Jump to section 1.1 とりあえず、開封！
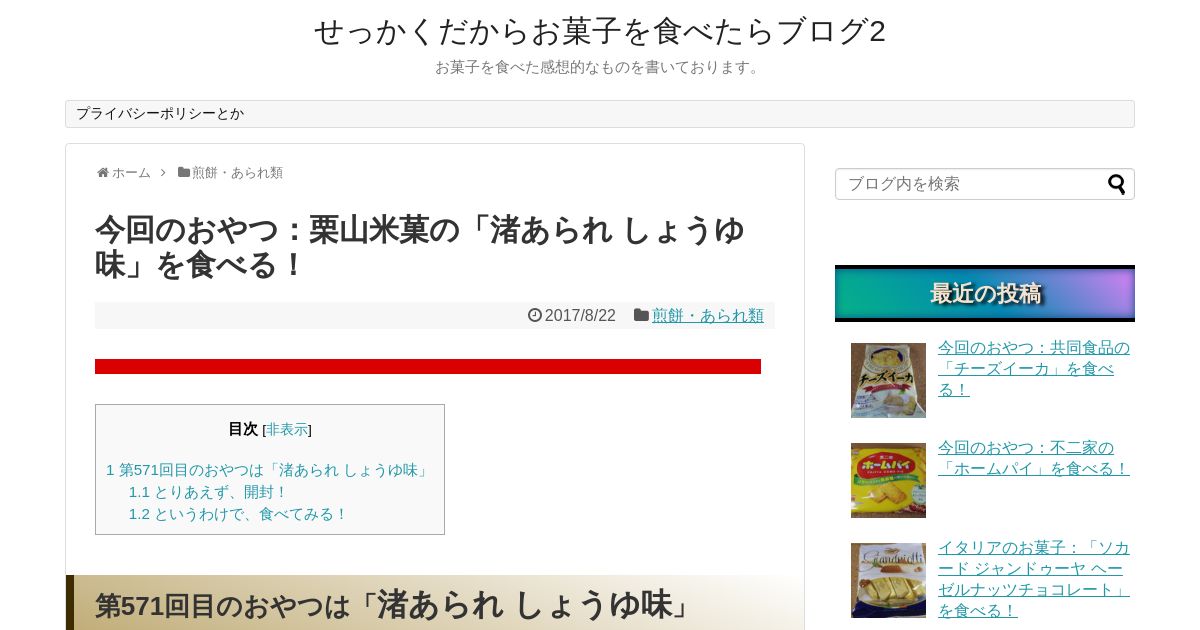The image size is (1200, 630). click(x=208, y=492)
